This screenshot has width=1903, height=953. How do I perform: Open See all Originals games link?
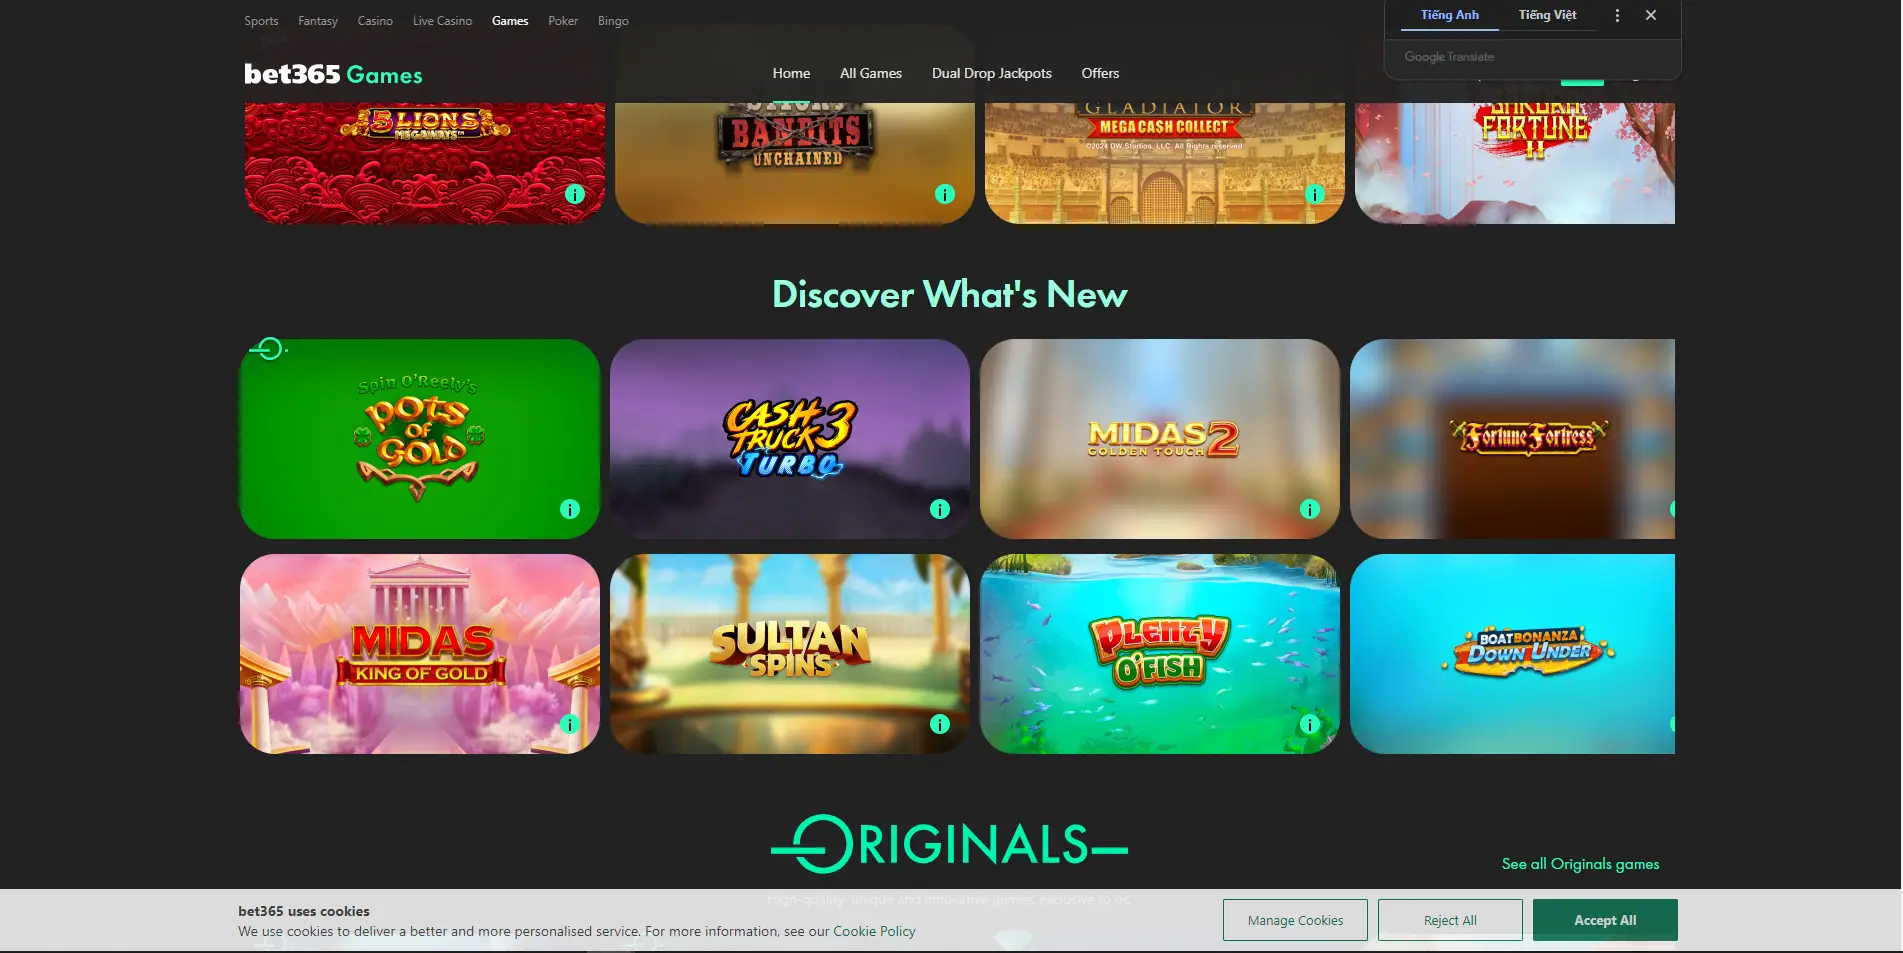[x=1580, y=864]
